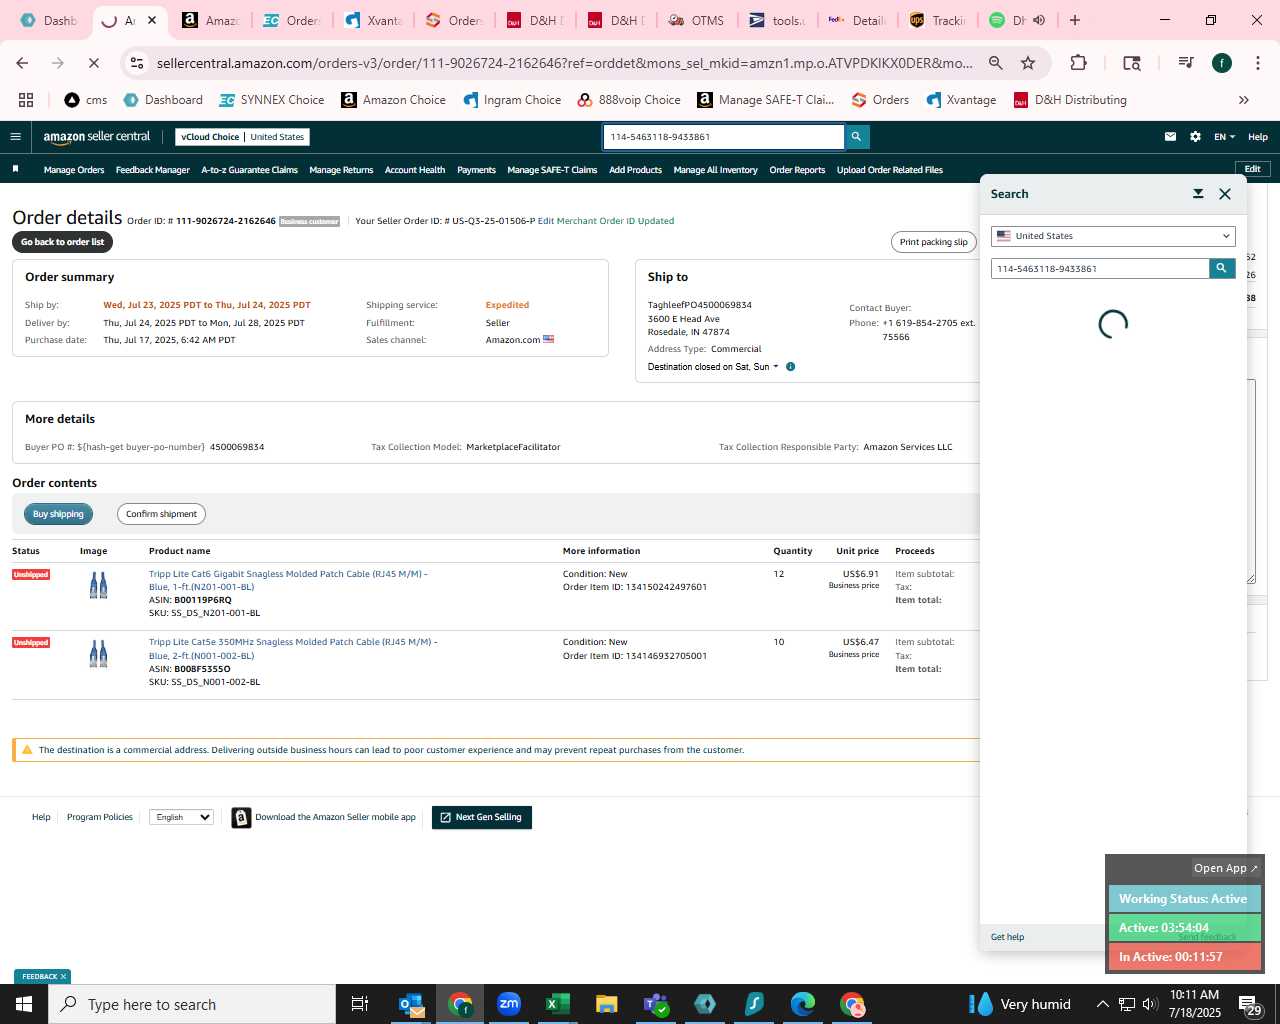Click the Next Gen Selling button
The image size is (1280, 1024).
coord(482,817)
